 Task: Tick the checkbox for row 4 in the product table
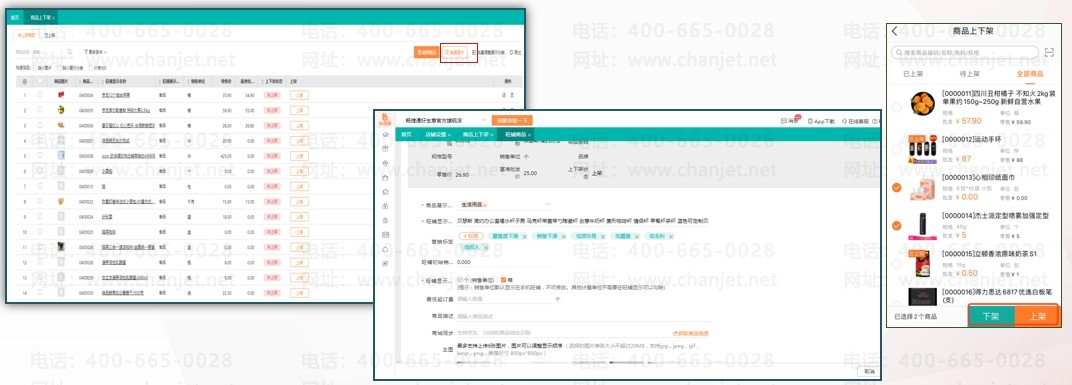[40, 141]
